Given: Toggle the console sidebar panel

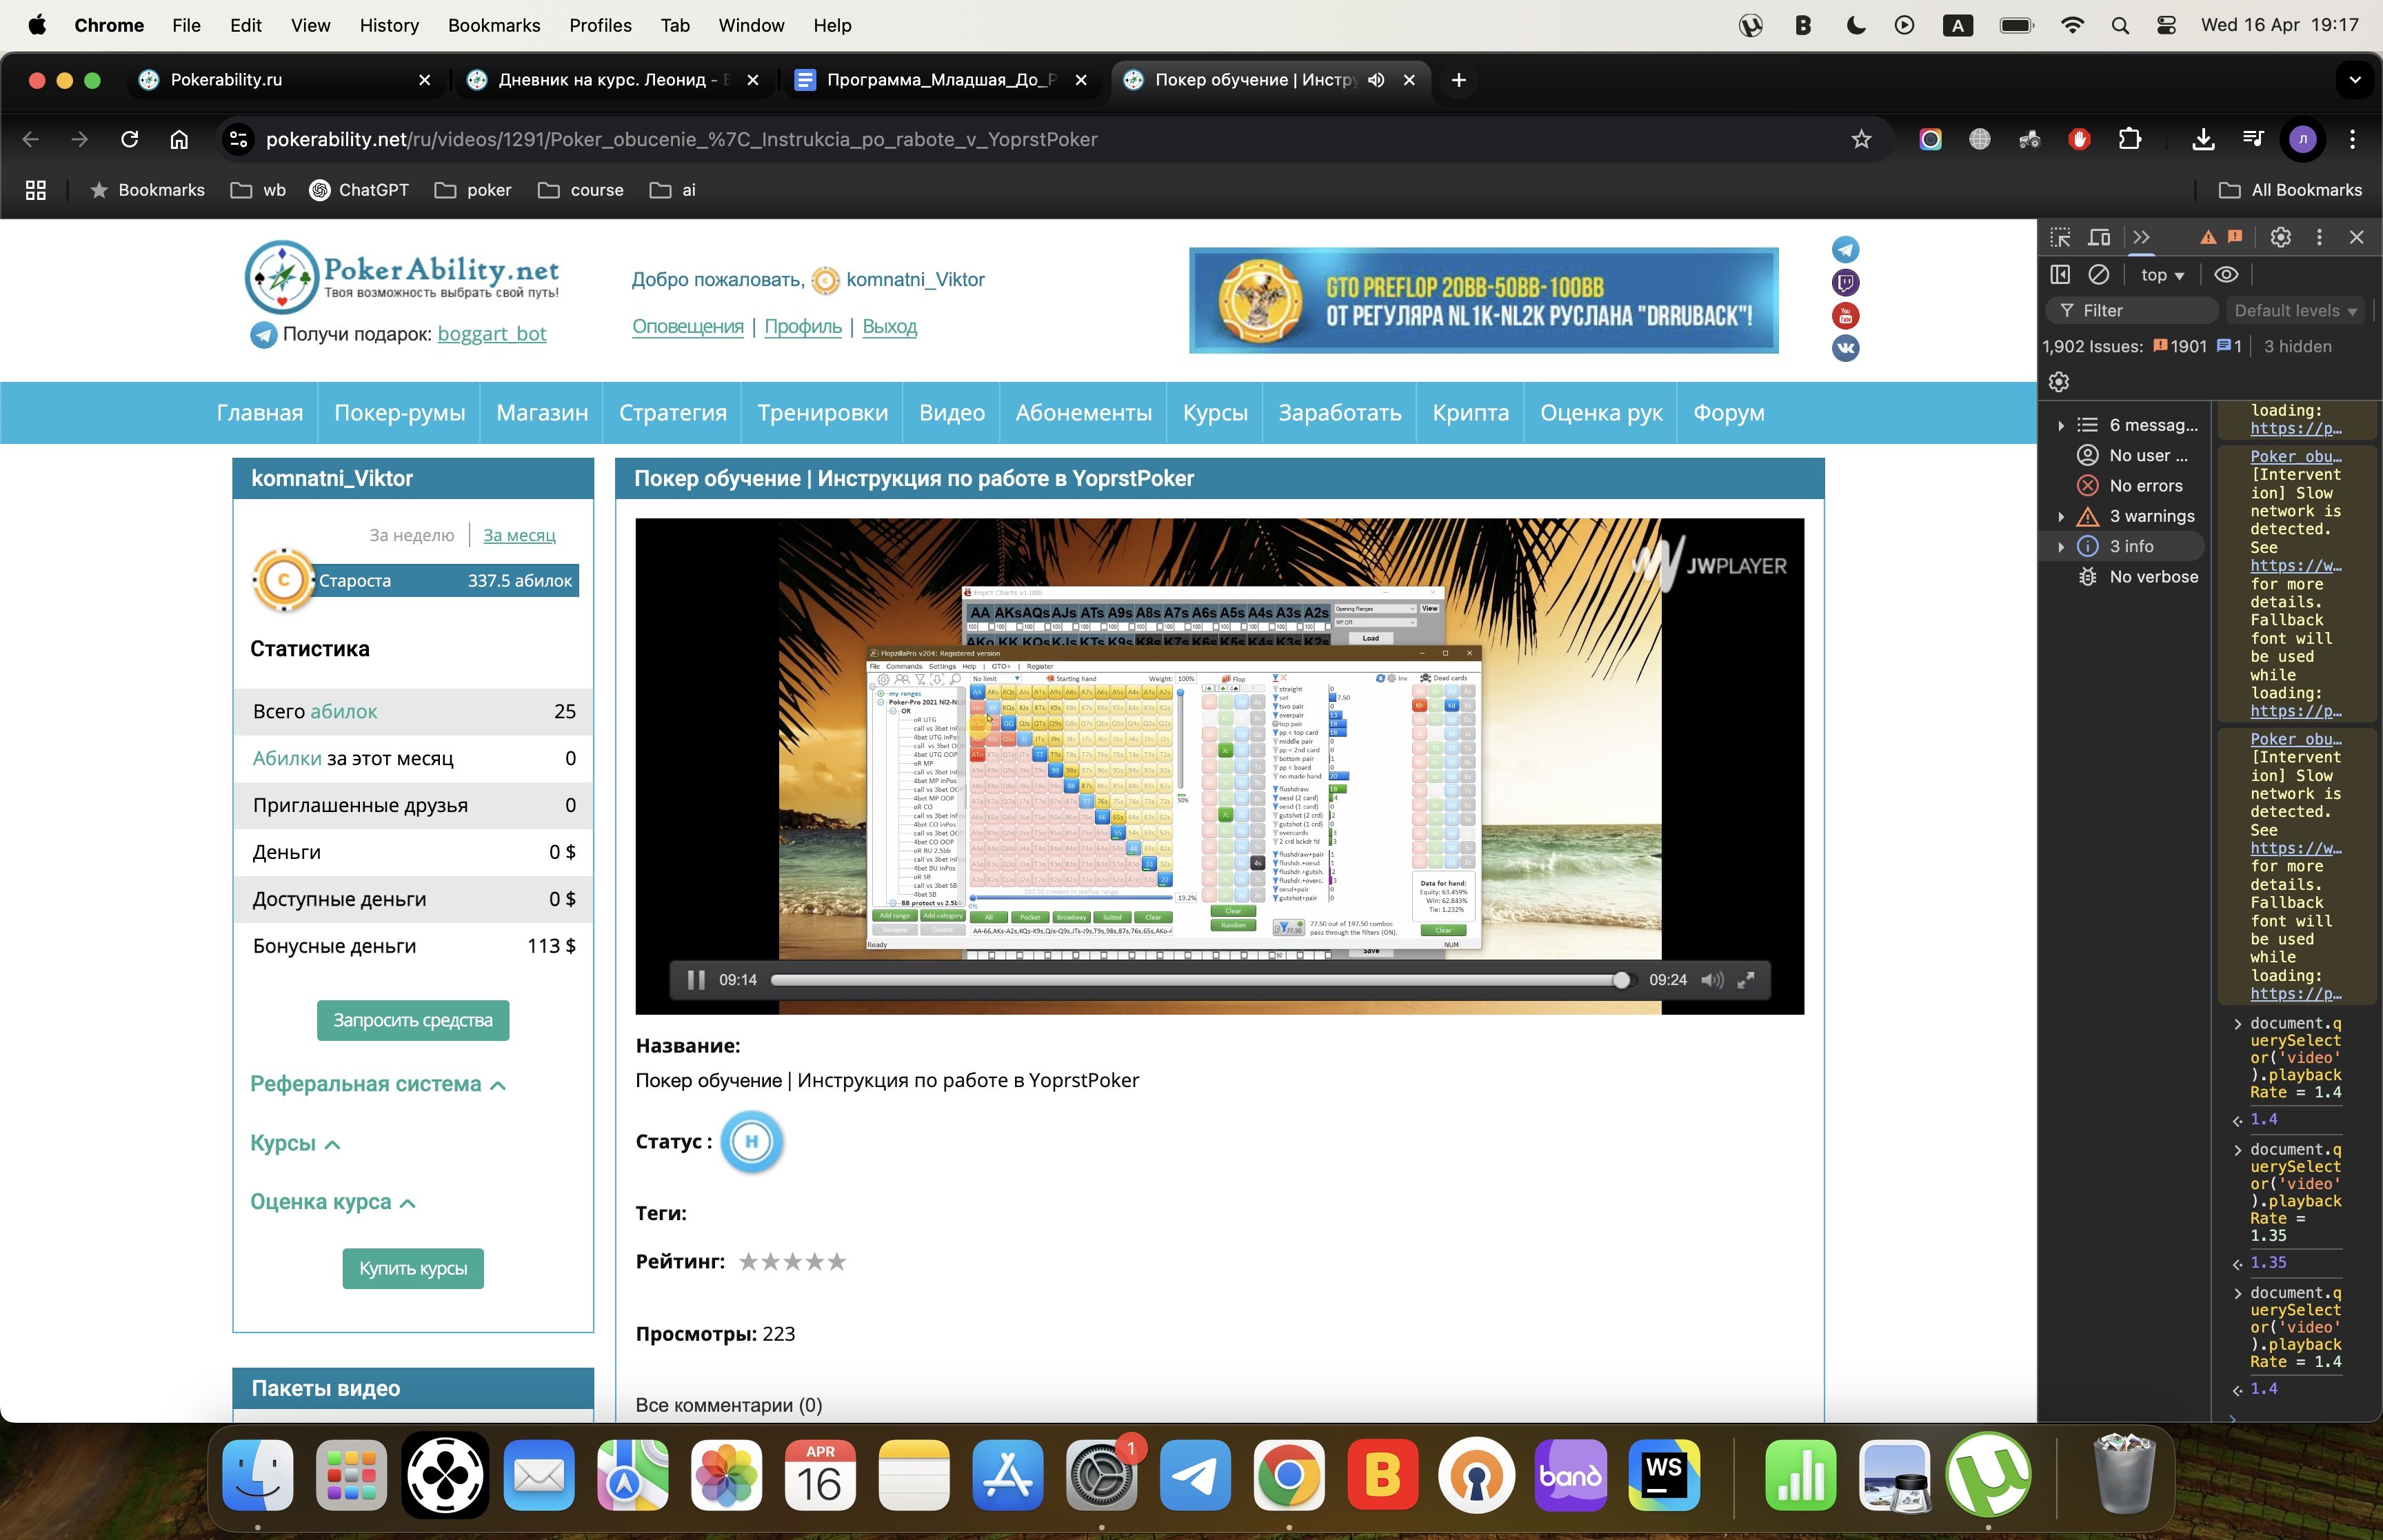Looking at the screenshot, I should pyautogui.click(x=2060, y=274).
